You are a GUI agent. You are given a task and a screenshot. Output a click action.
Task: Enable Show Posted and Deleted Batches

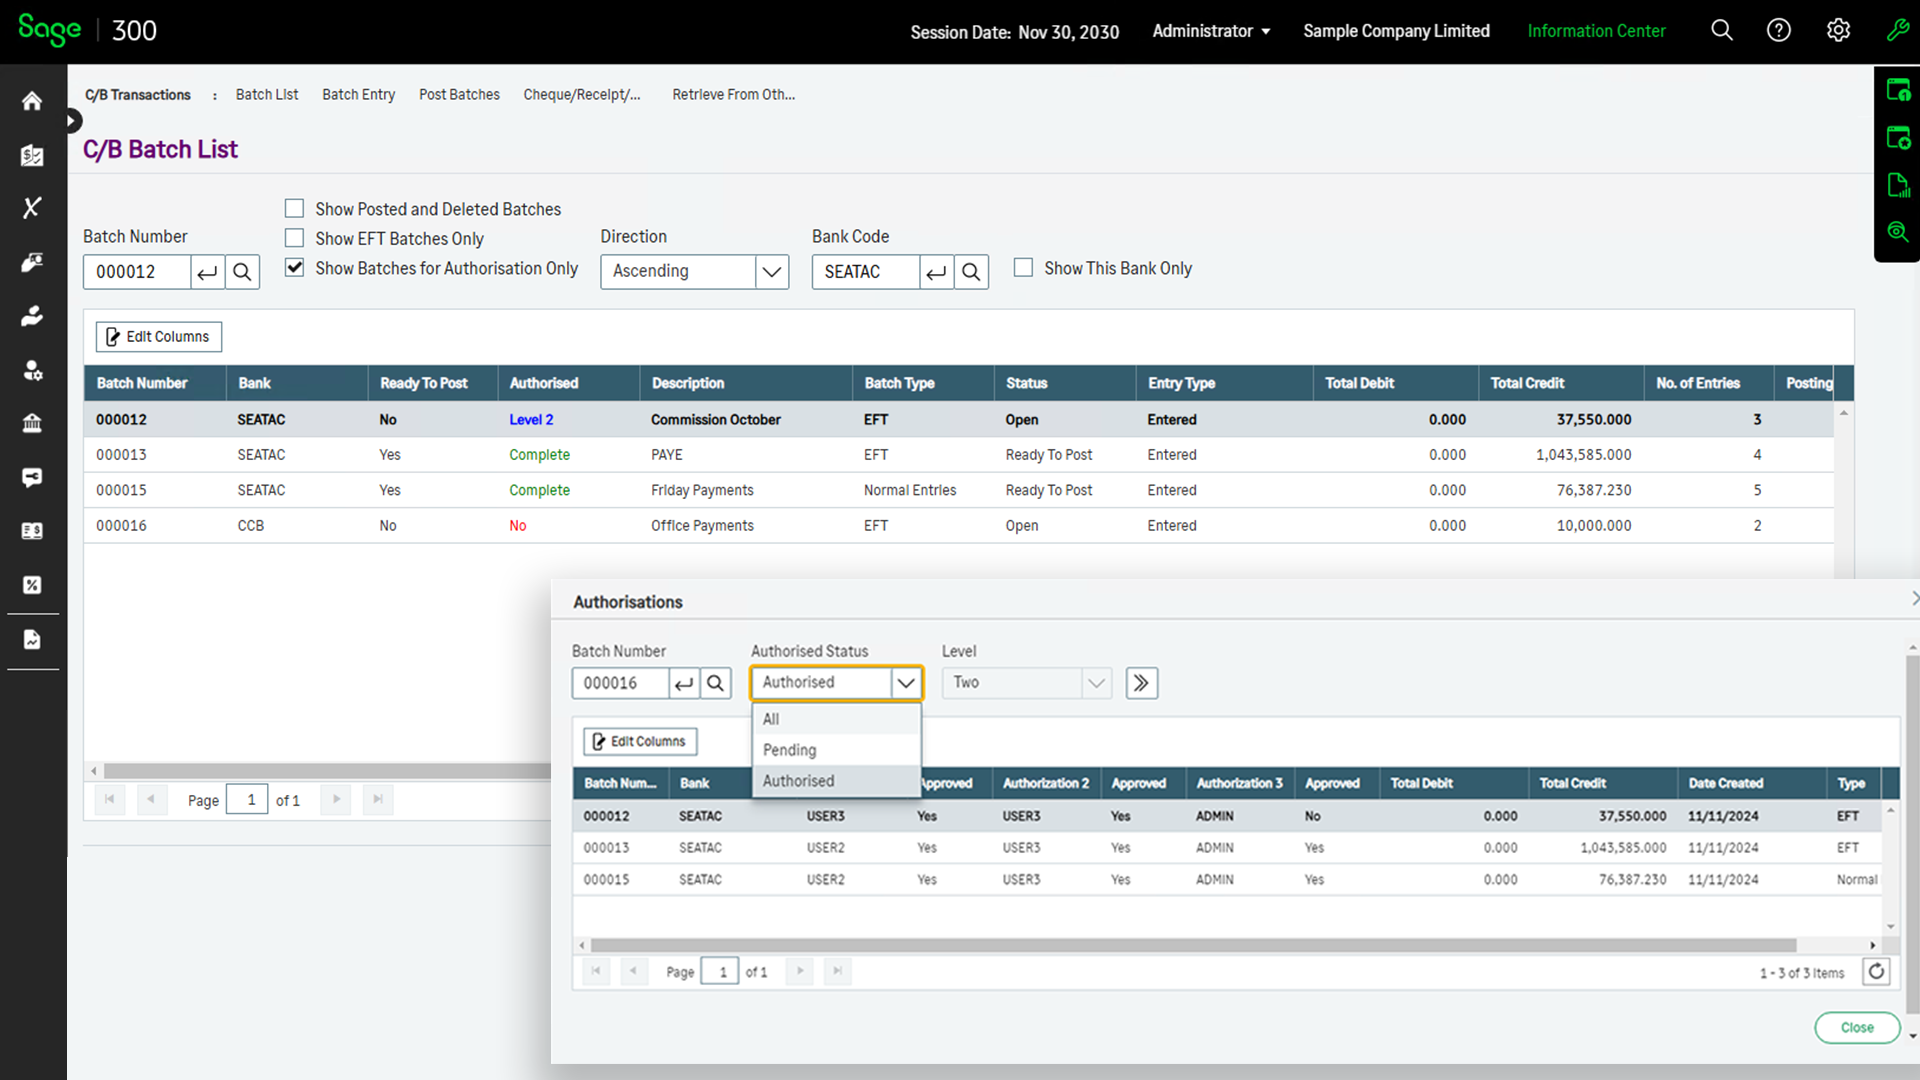coord(294,209)
